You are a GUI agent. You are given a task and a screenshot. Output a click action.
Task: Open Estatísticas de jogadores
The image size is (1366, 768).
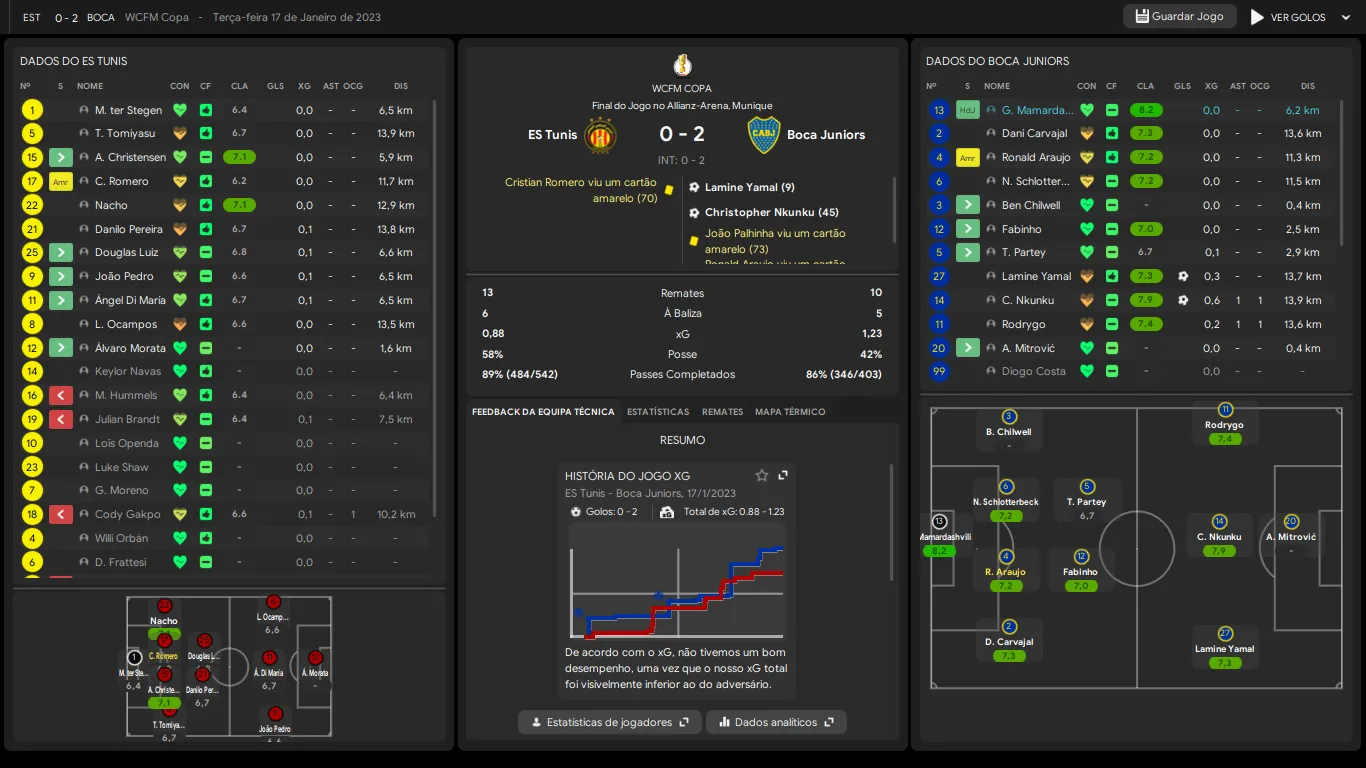pyautogui.click(x=609, y=722)
